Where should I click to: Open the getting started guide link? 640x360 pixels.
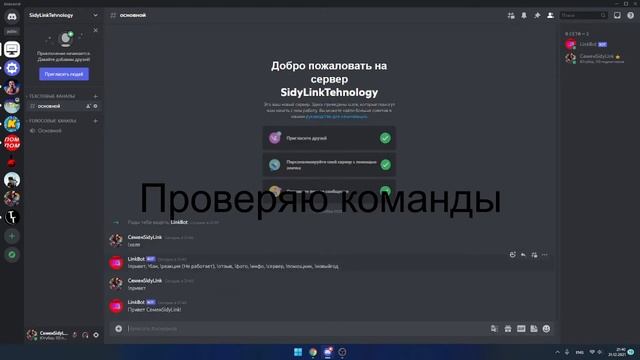pos(336,116)
